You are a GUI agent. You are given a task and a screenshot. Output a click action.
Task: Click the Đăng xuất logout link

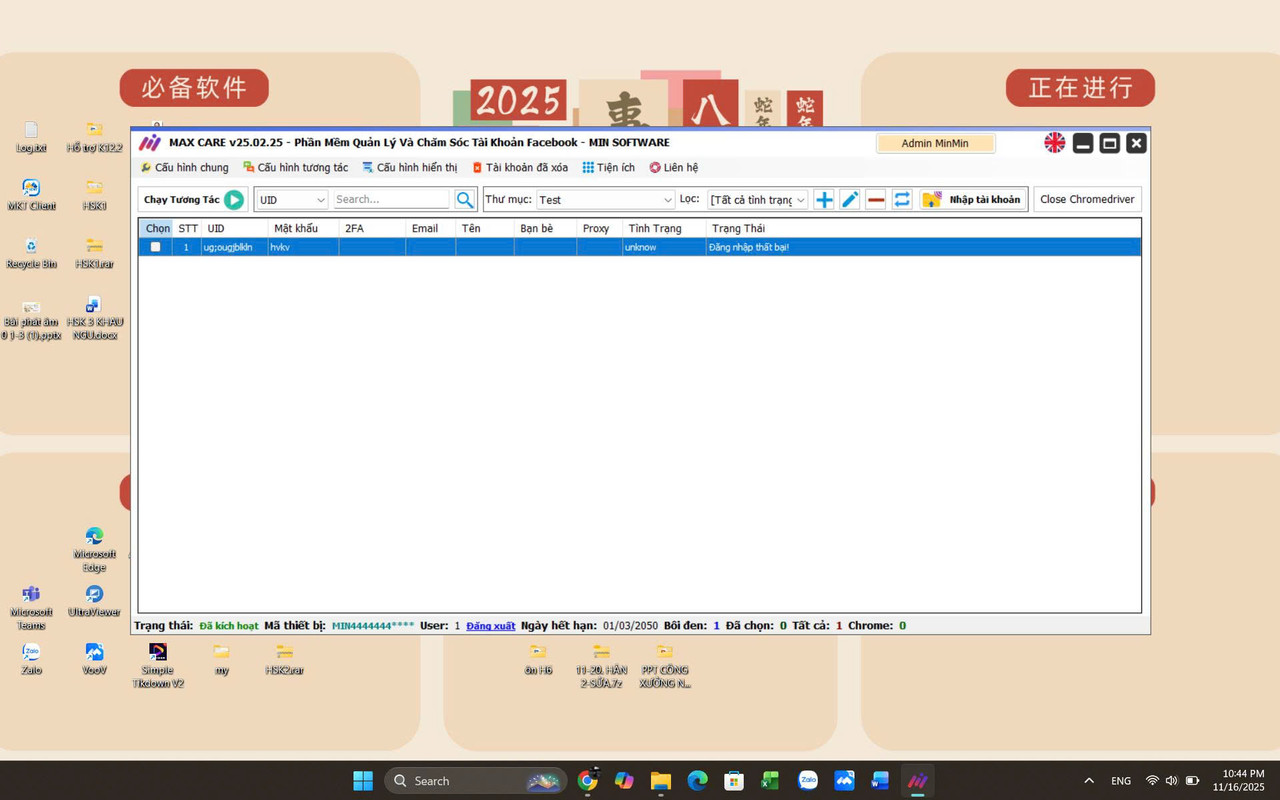click(x=491, y=626)
